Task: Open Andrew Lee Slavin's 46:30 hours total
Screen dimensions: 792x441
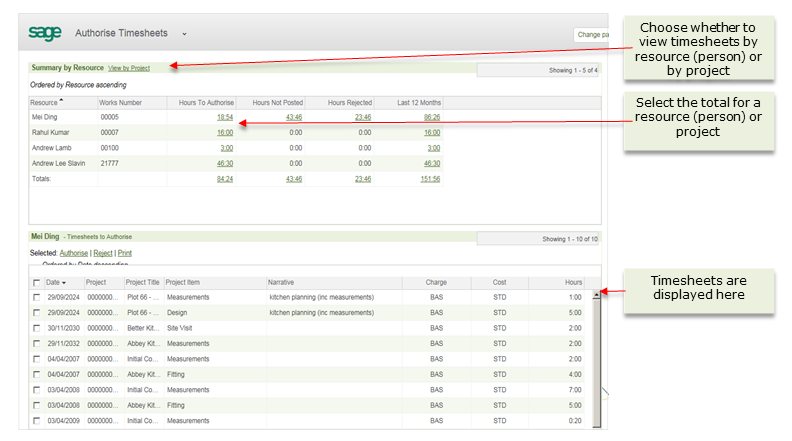Action: (x=225, y=163)
